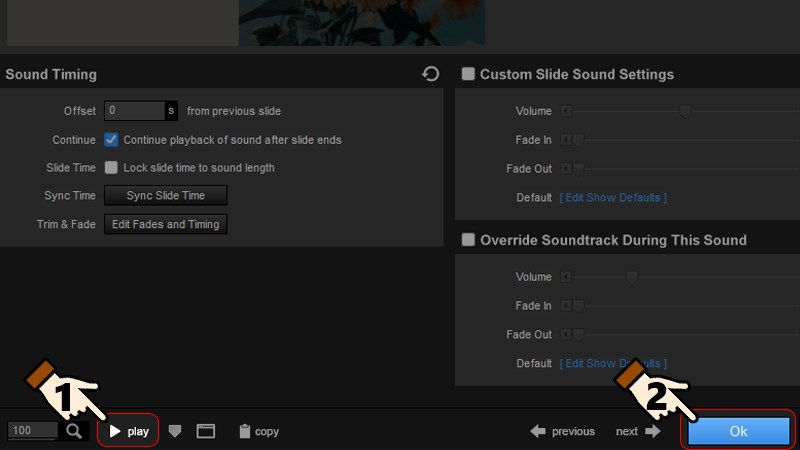Play the slide preview
The height and width of the screenshot is (450, 800).
[x=129, y=431]
